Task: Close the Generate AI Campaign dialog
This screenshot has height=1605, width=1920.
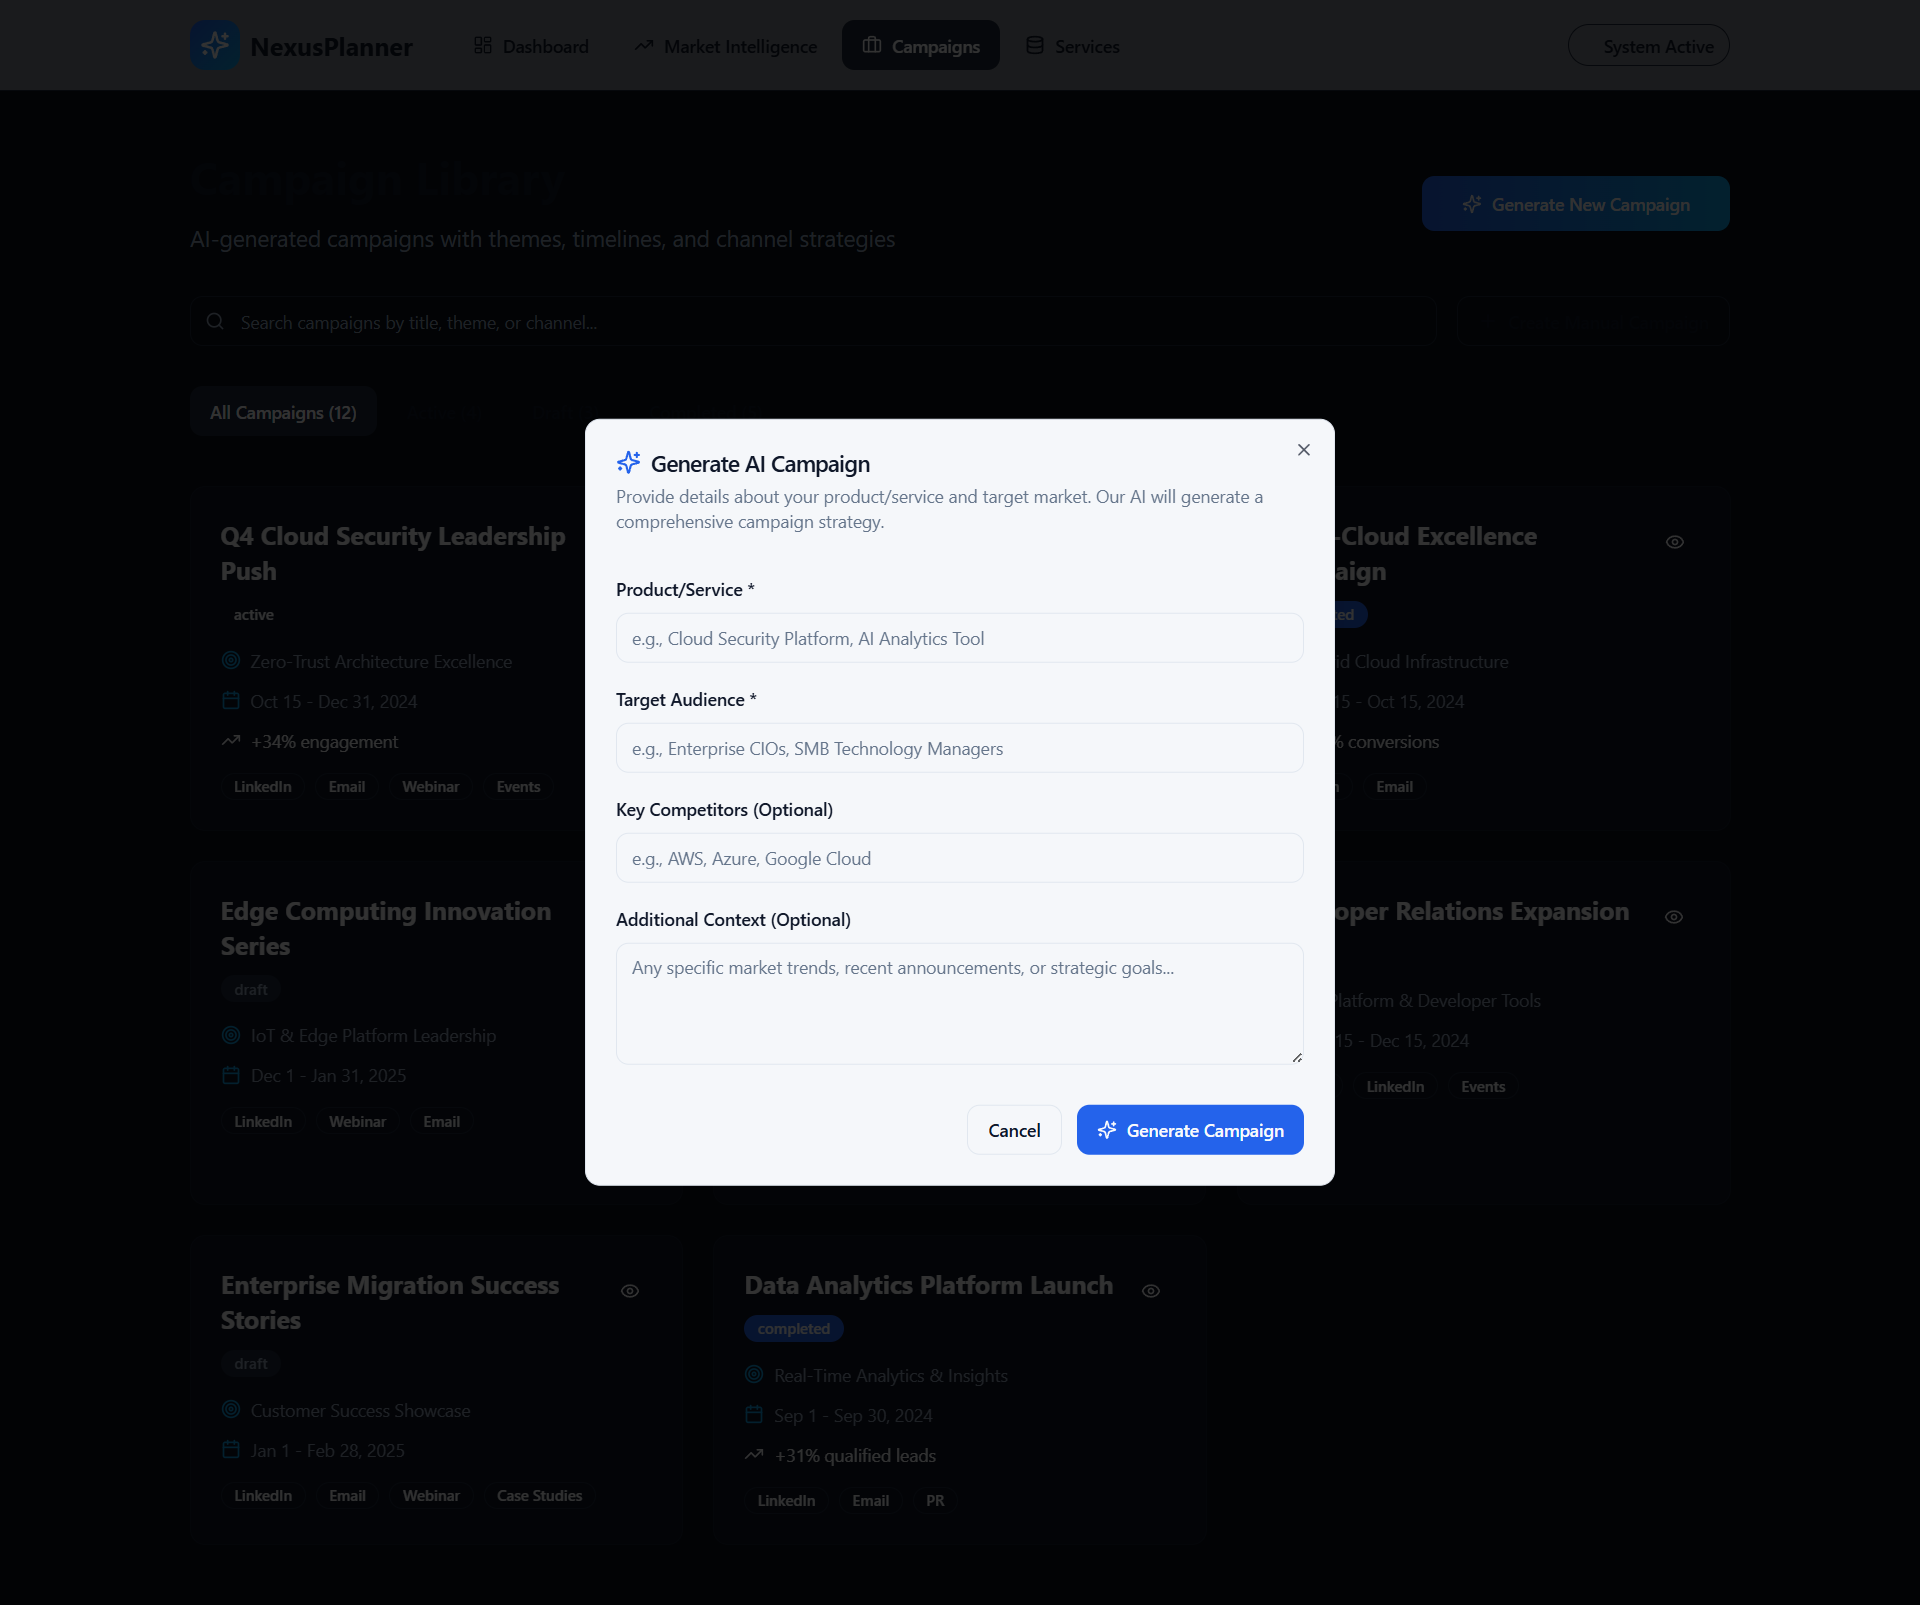Action: [1303, 450]
